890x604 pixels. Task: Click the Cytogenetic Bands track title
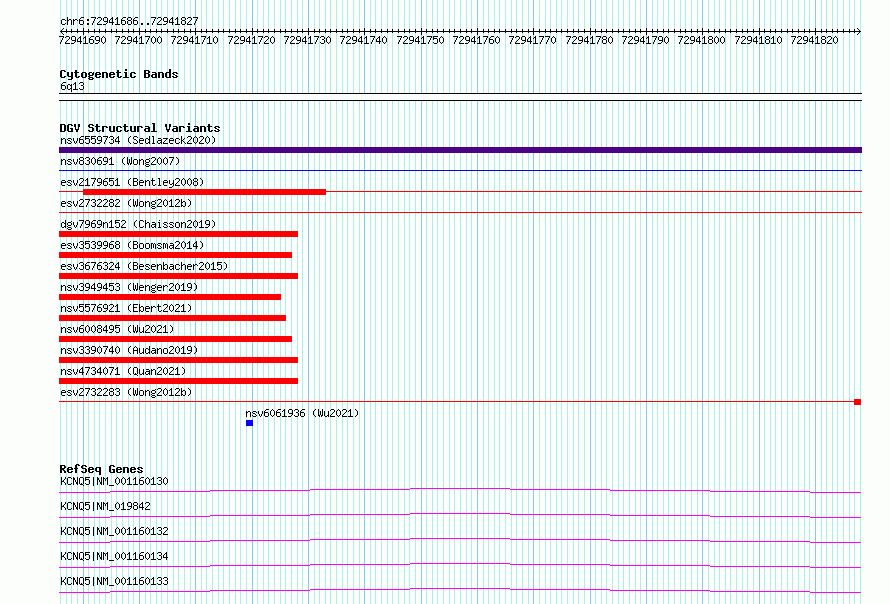pos(119,74)
